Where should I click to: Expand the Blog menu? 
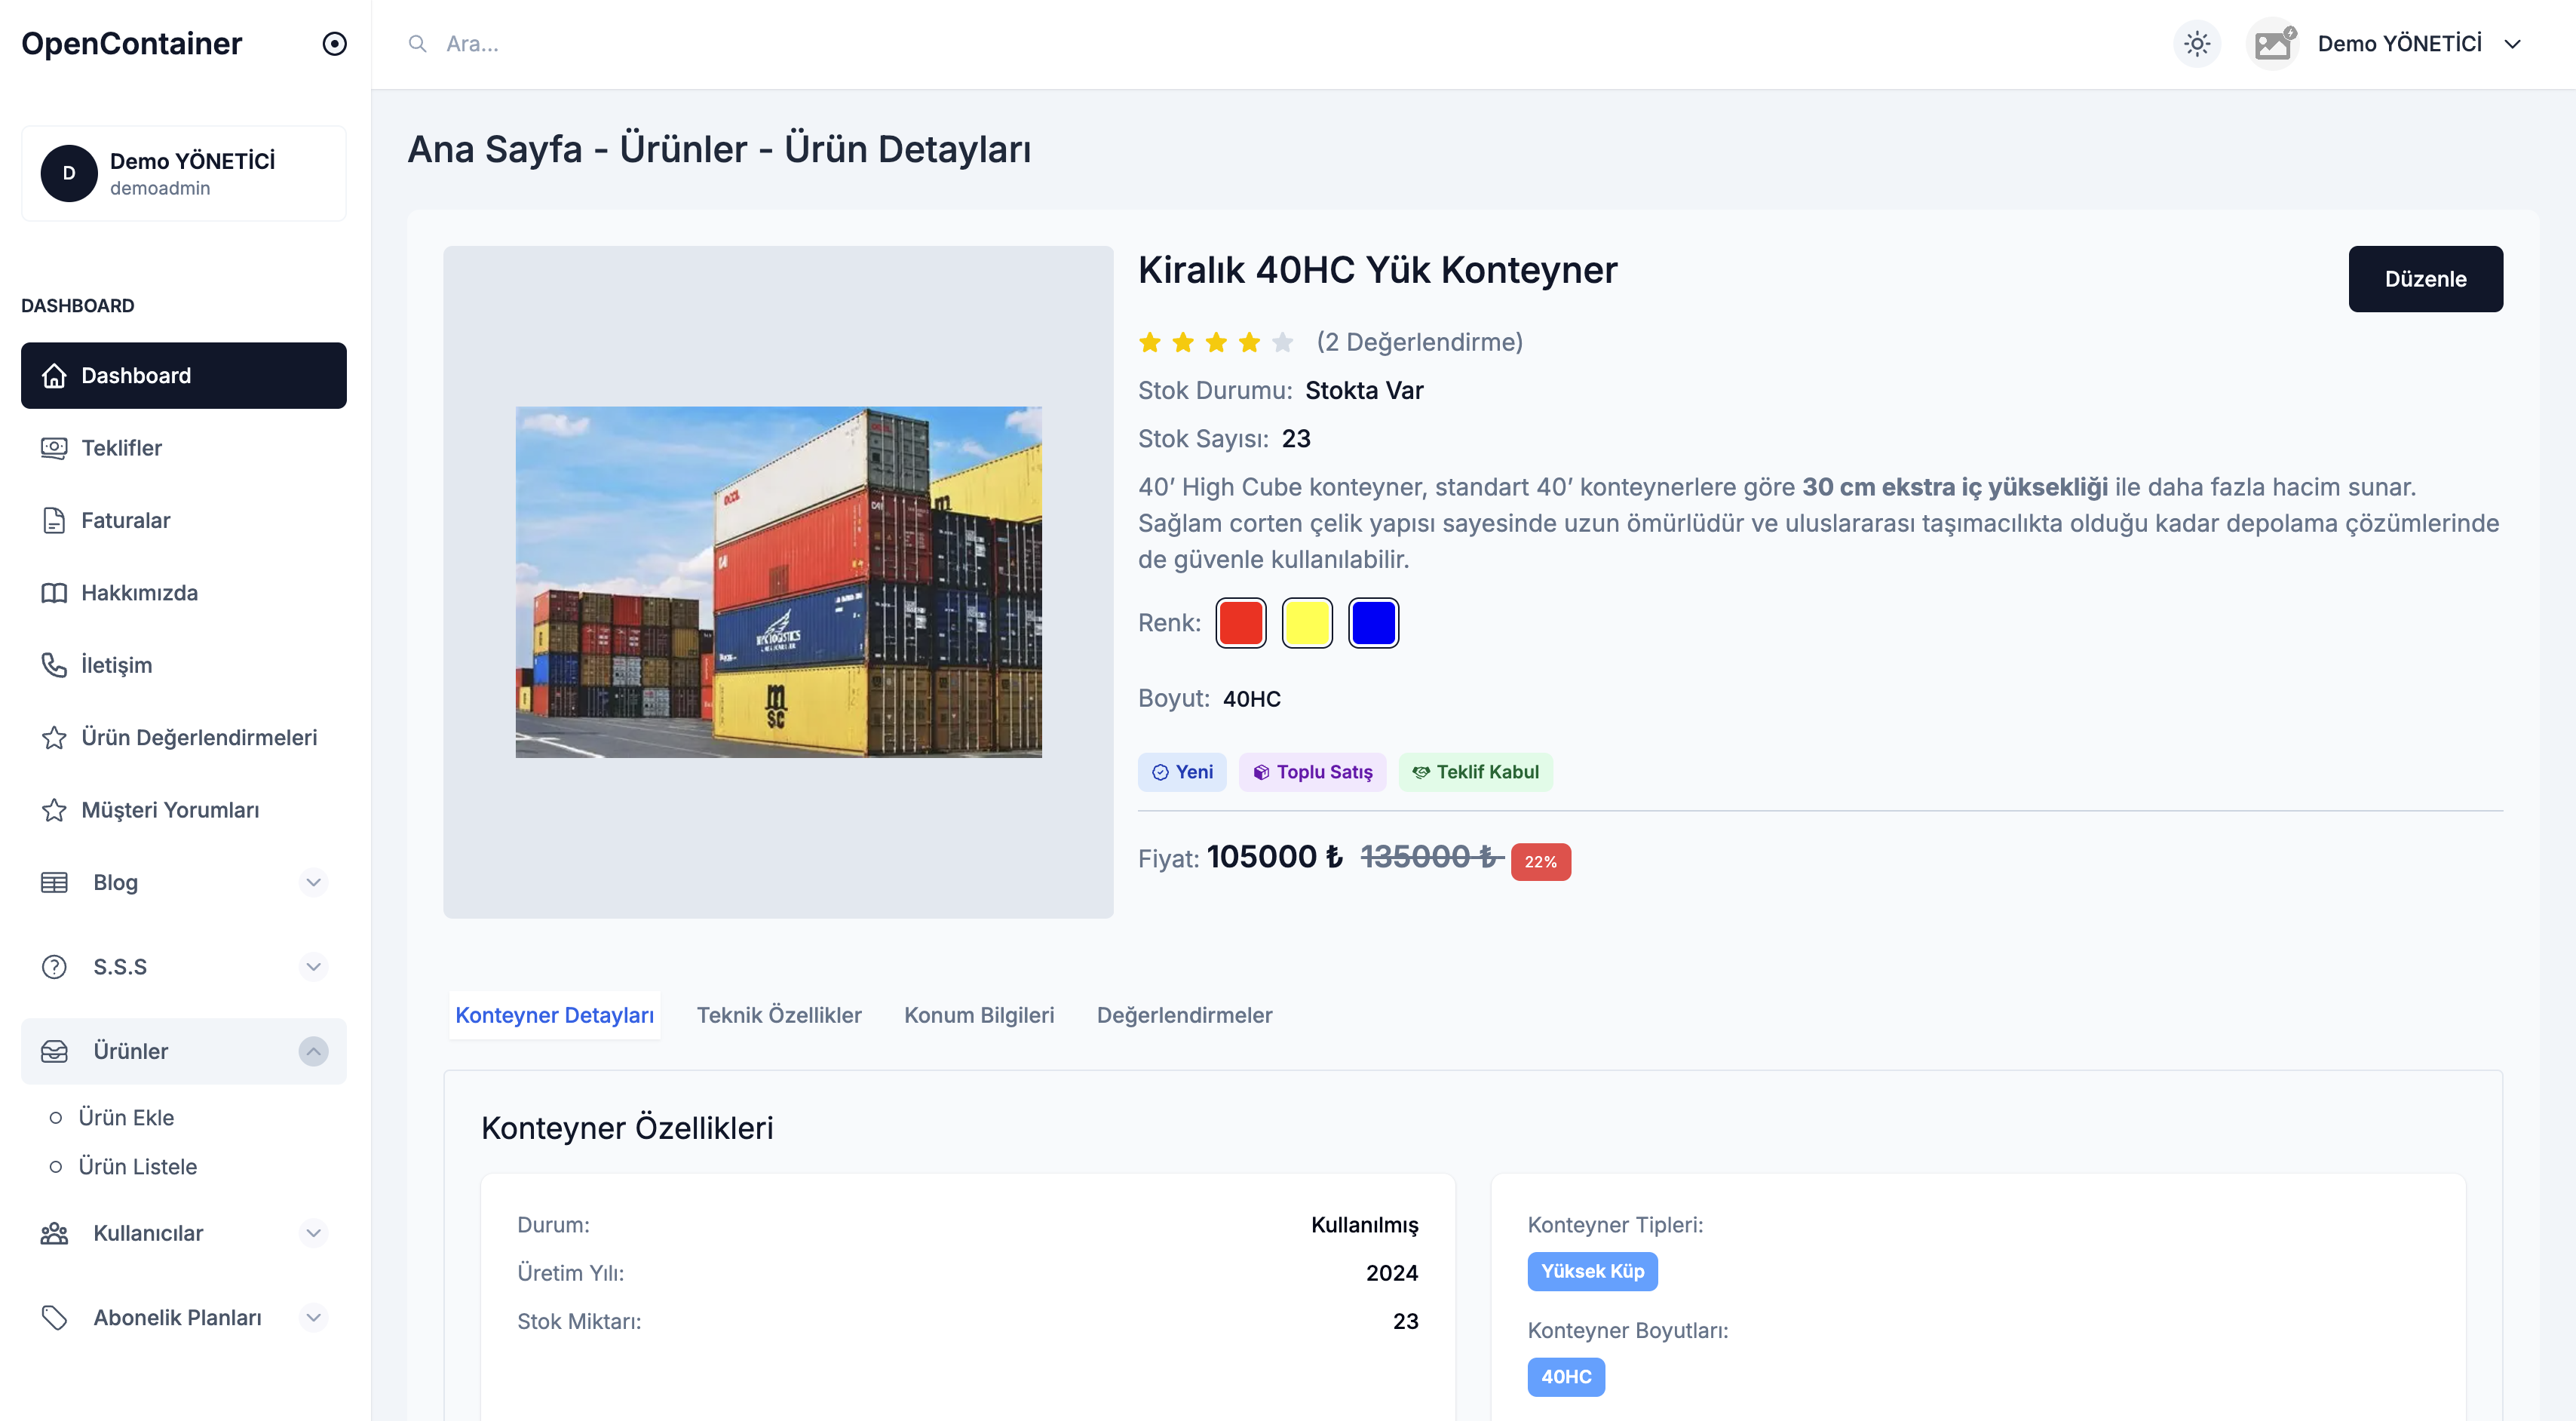[313, 883]
